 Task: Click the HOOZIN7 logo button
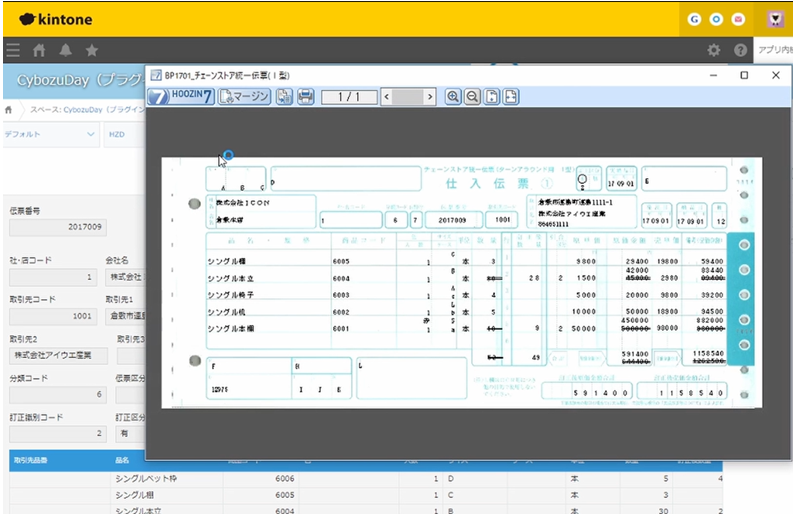[x=181, y=96]
